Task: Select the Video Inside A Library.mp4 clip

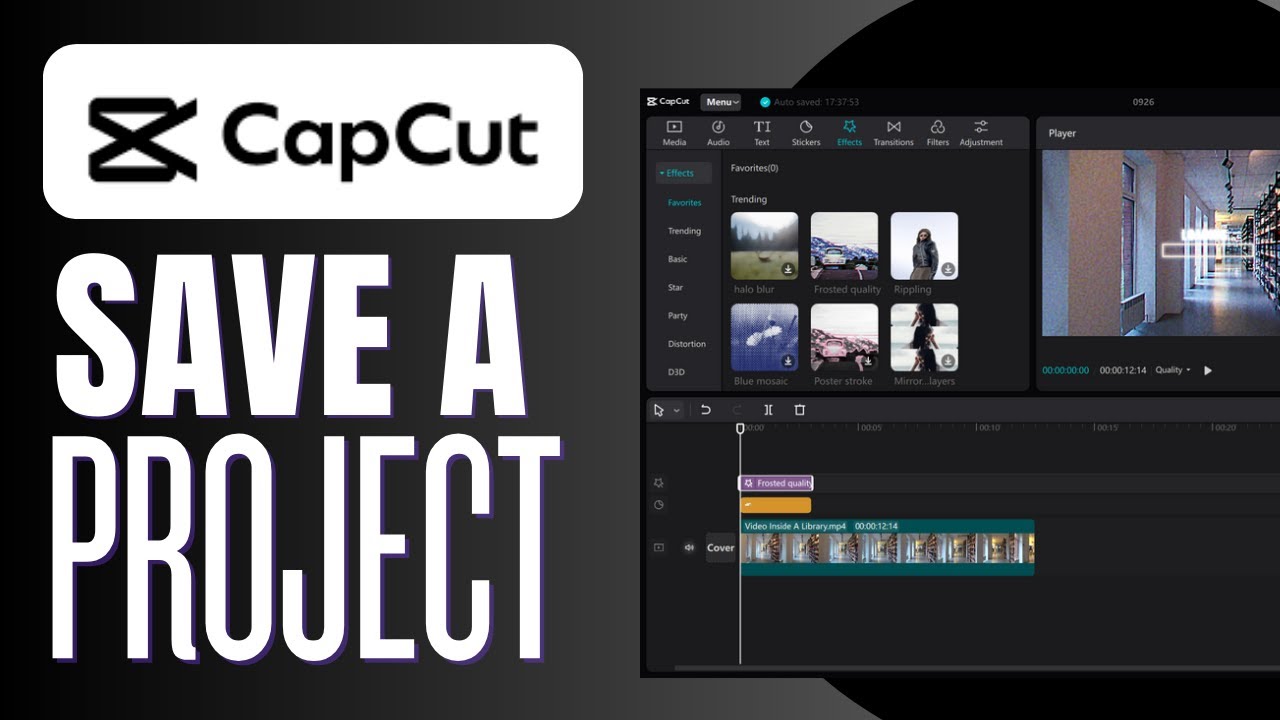Action: coord(887,547)
